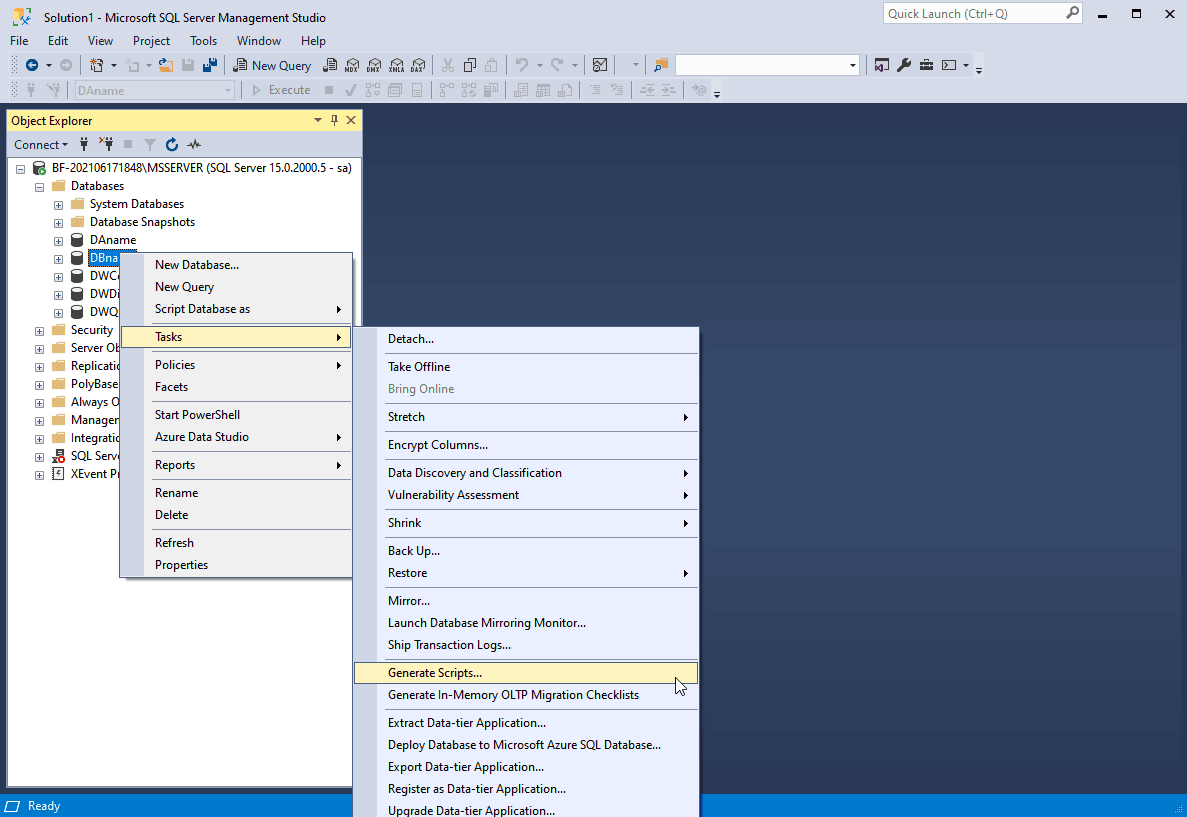The height and width of the screenshot is (817, 1187).
Task: Open the Edit menu
Action: coord(58,41)
